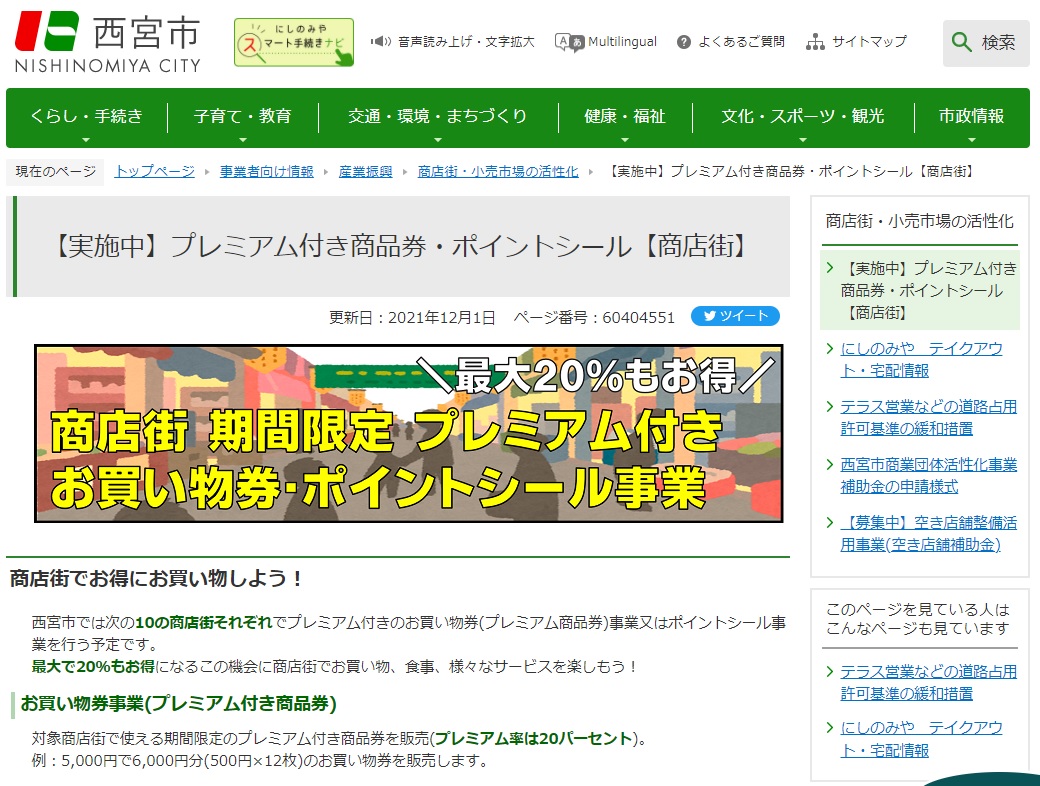Screen dimensions: 1040x786
Task: Go to 産業振興 breadcrumb link
Action: tap(365, 172)
